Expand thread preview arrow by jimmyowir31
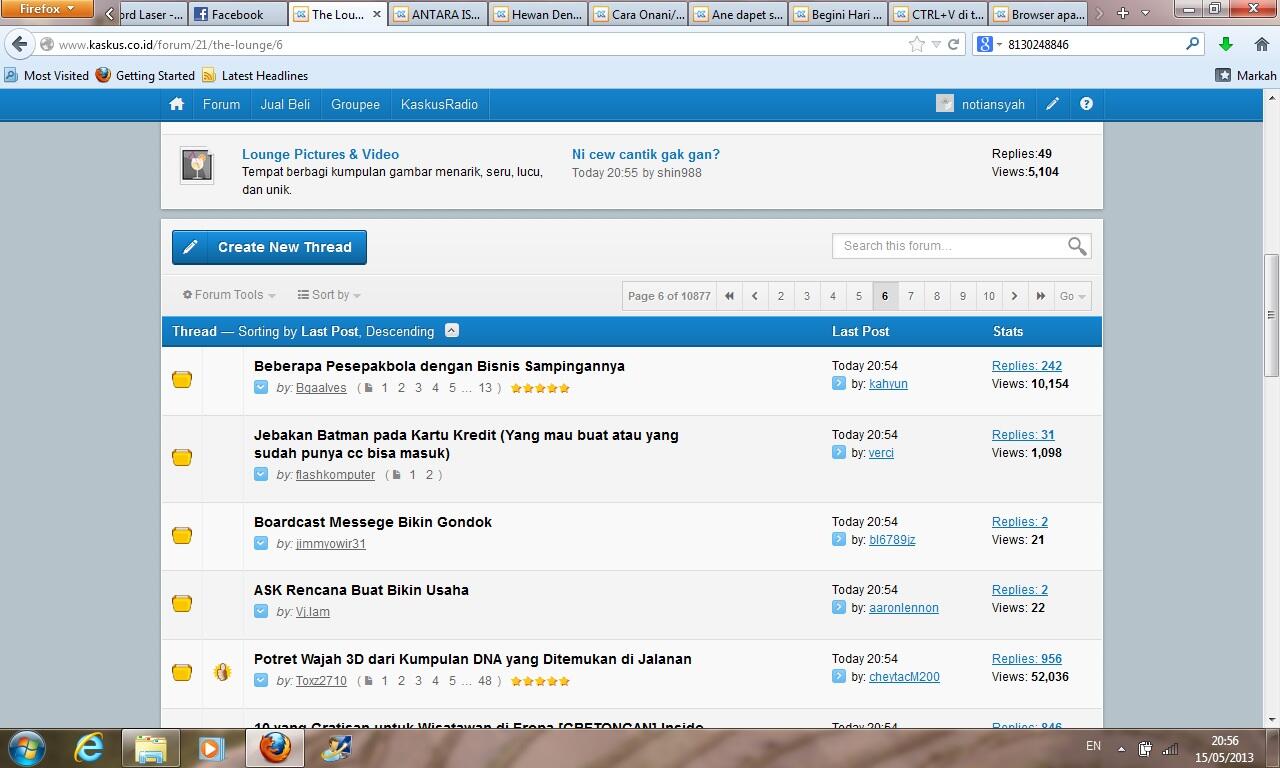Image resolution: width=1280 pixels, height=768 pixels. pyautogui.click(x=261, y=543)
